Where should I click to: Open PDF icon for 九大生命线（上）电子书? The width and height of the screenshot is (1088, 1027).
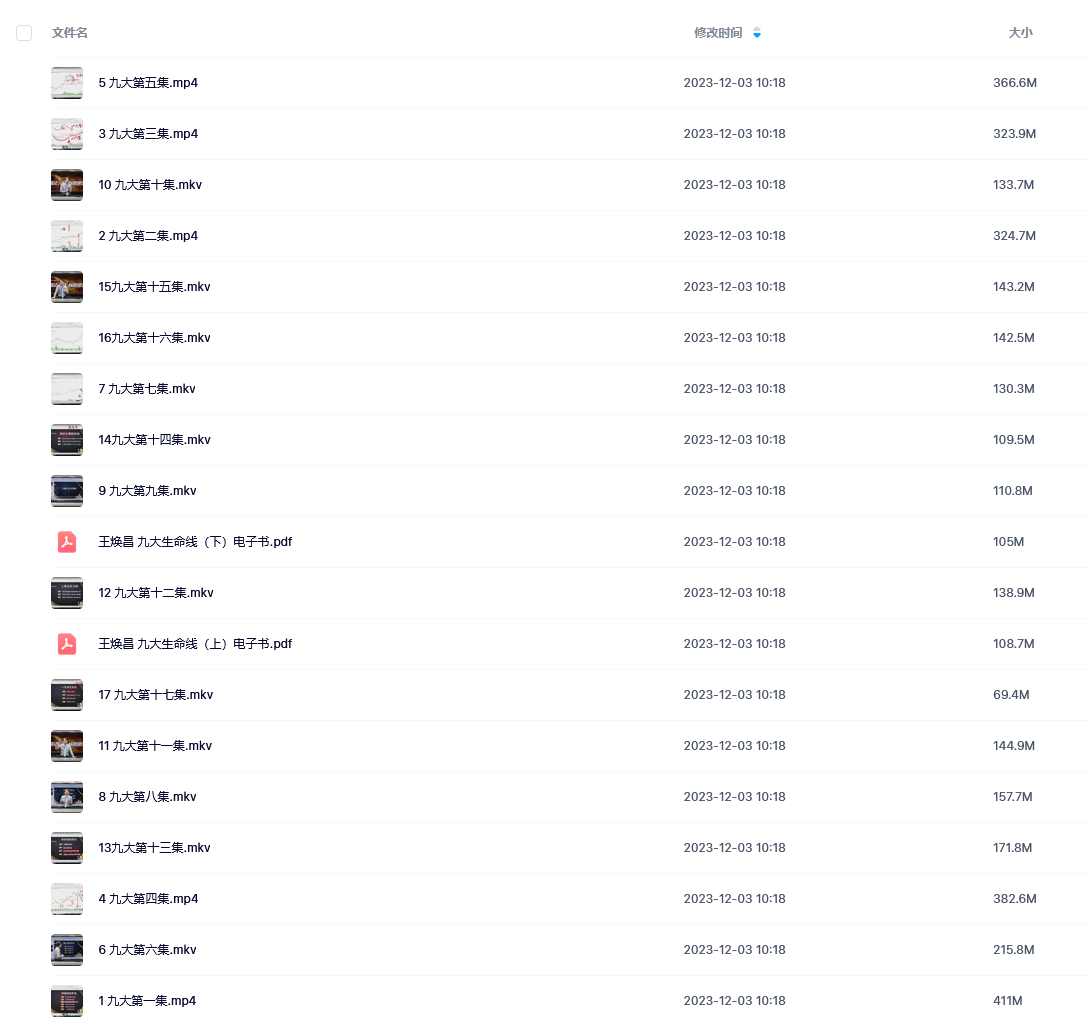point(67,644)
